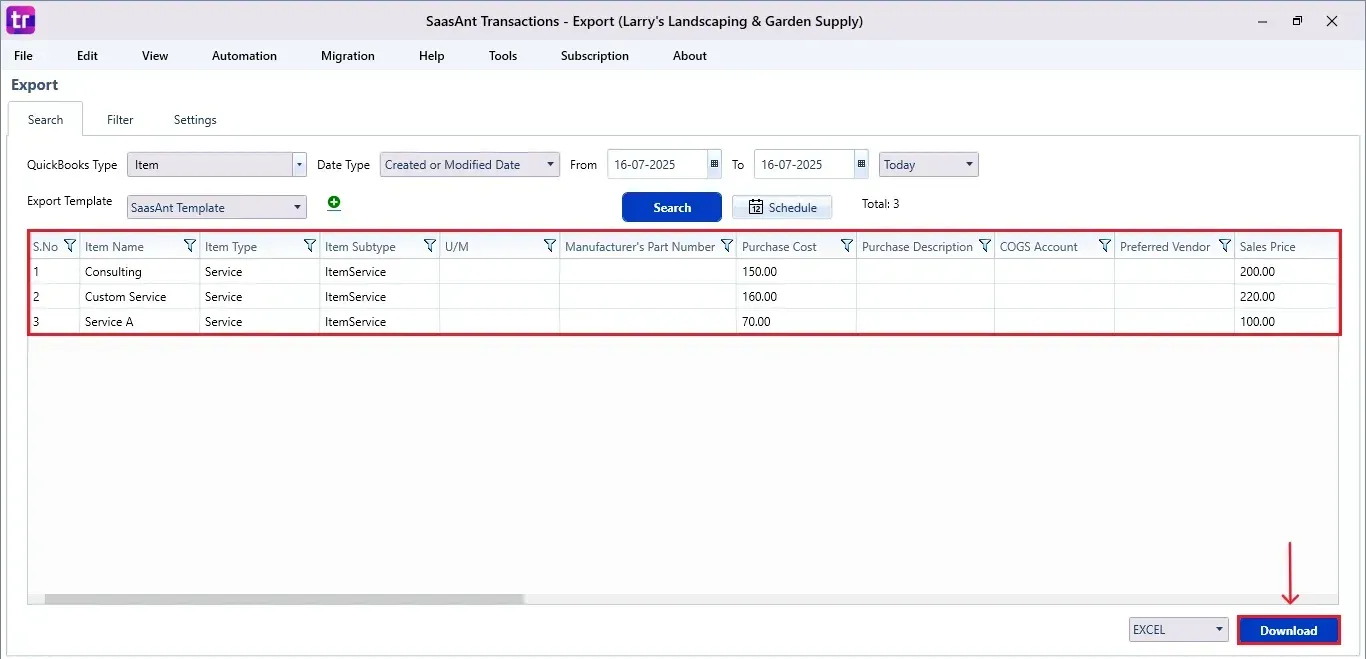Screen dimensions: 1366x659
Task: Minimize the SaasAnt Transactions window
Action: coord(1262,20)
